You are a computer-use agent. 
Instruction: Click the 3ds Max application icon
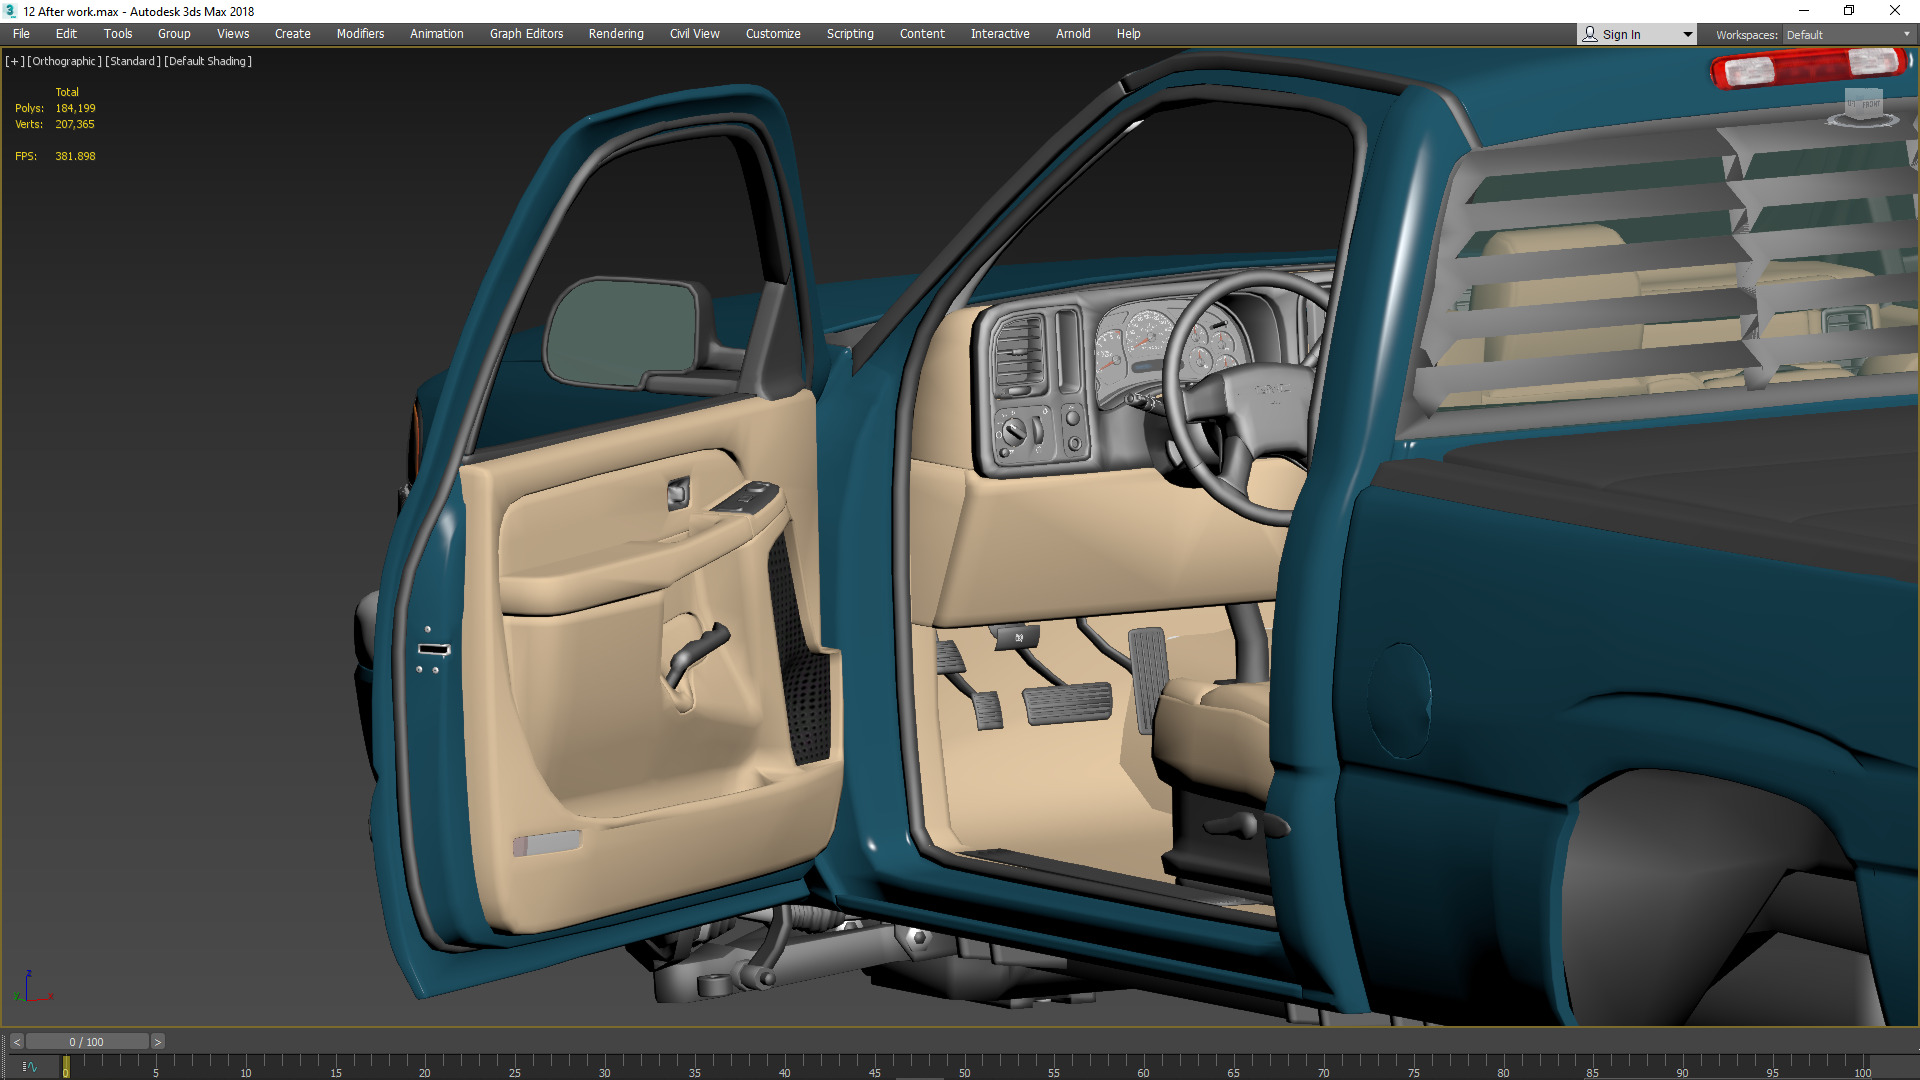tap(10, 11)
